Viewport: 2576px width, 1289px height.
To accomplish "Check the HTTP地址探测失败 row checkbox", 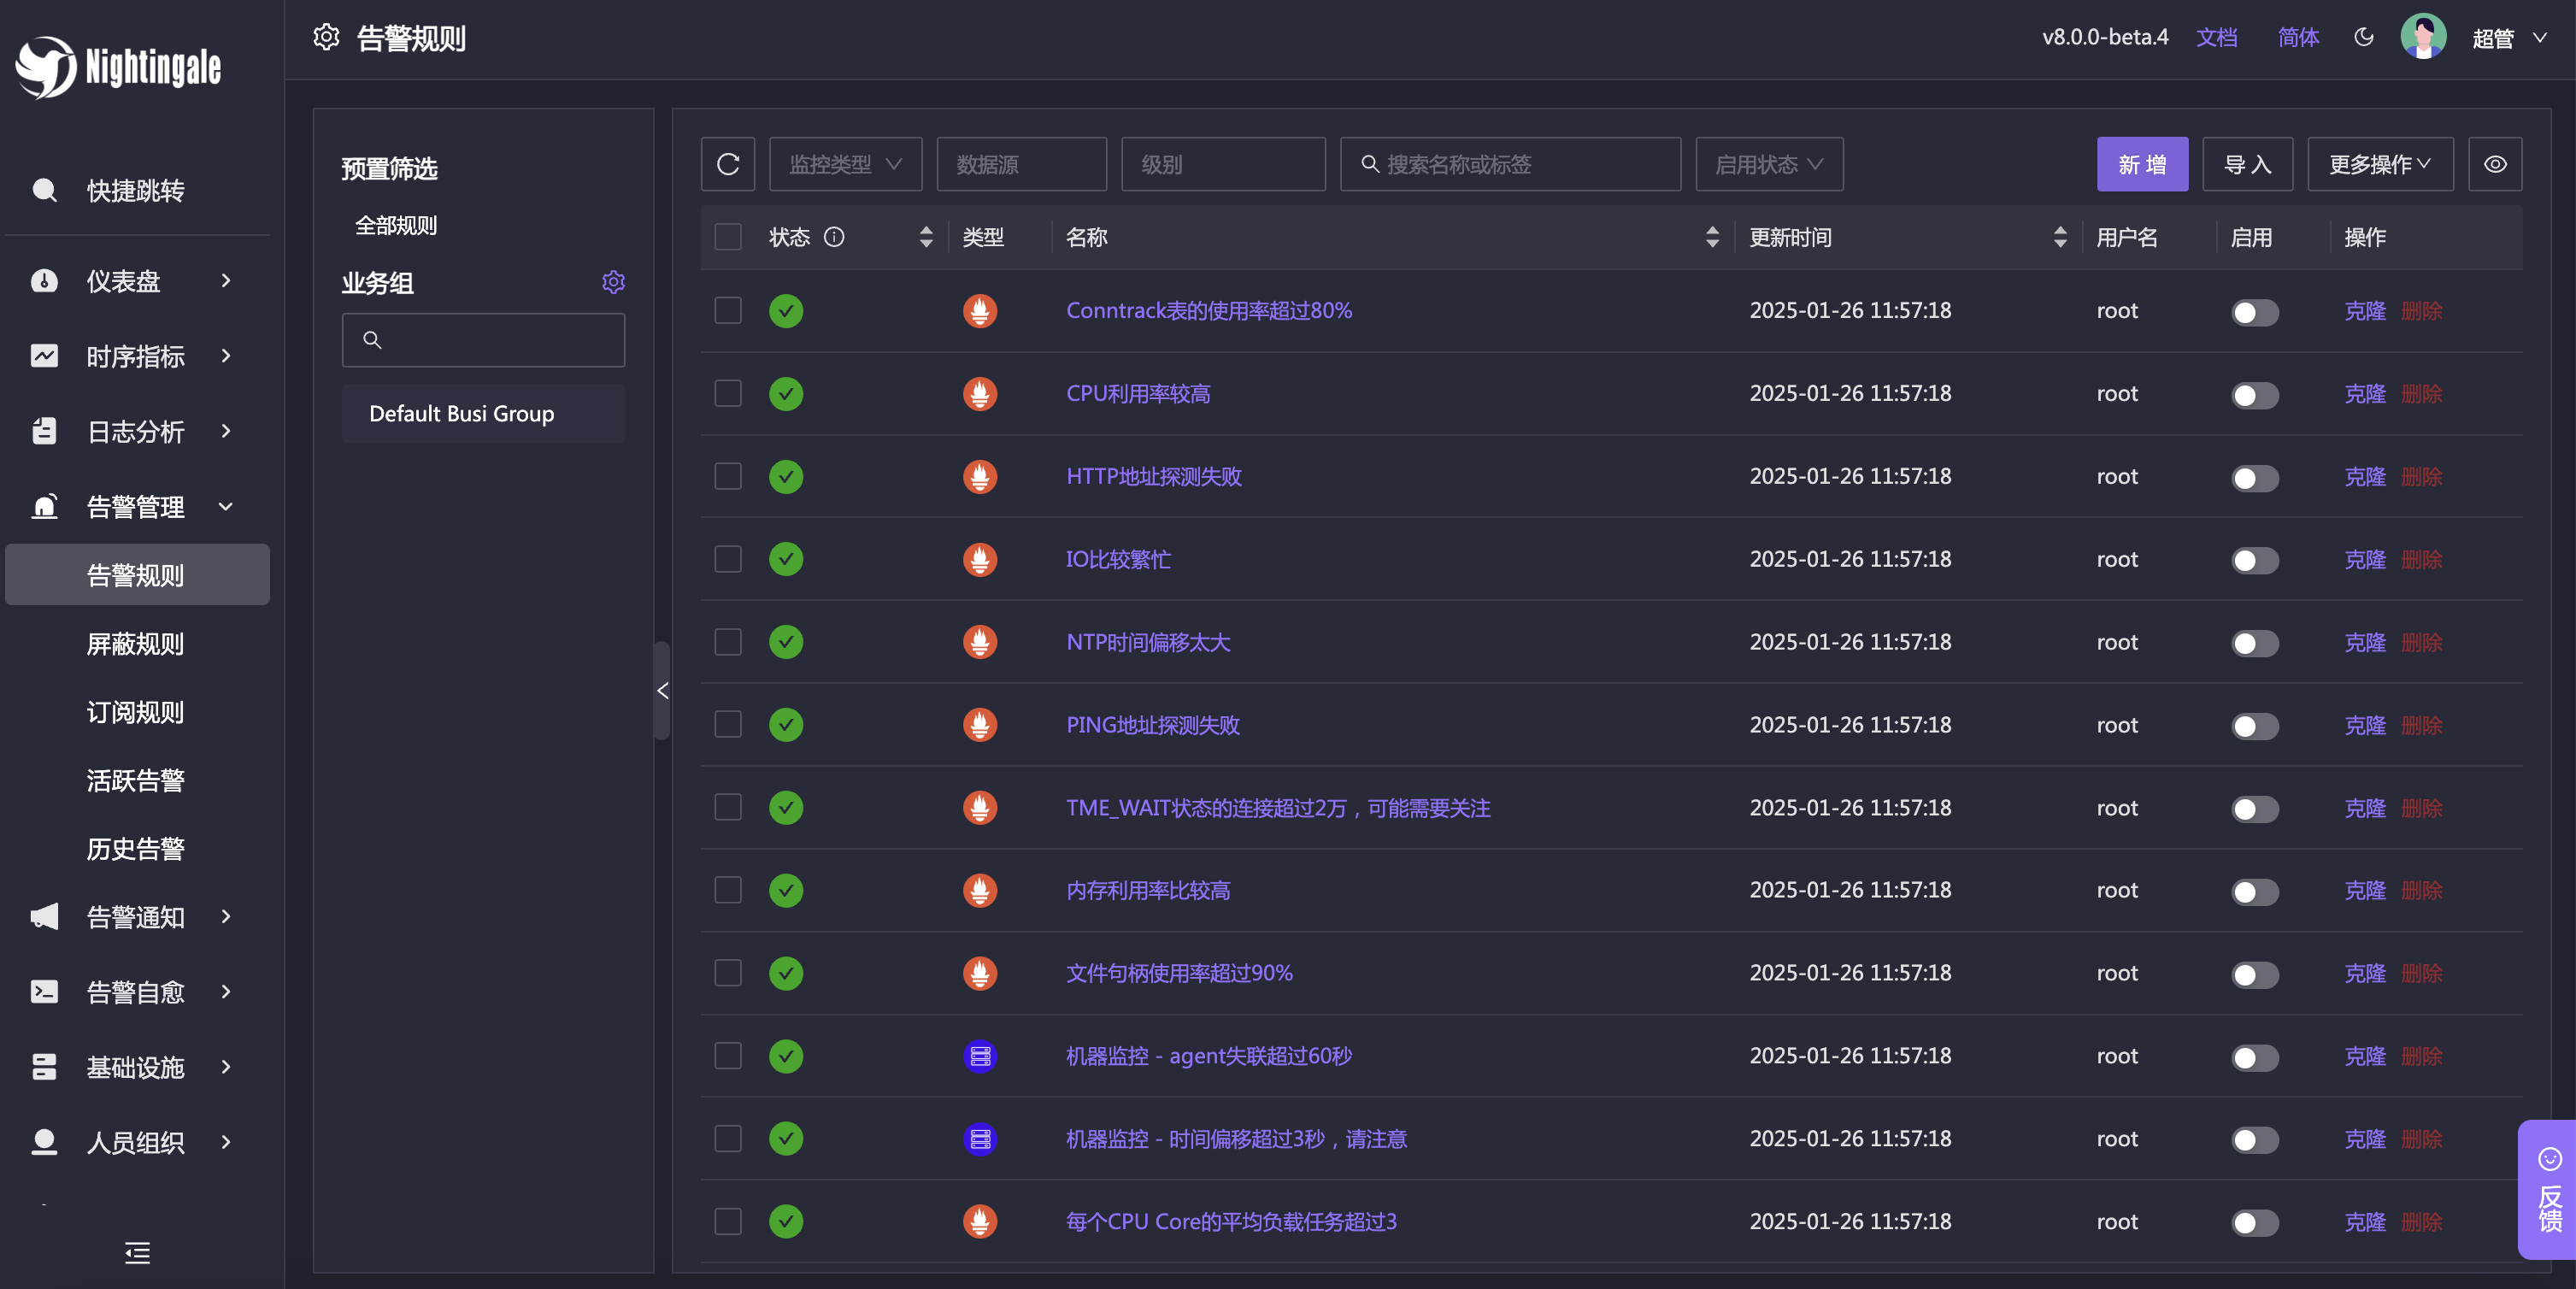I will pos(728,476).
